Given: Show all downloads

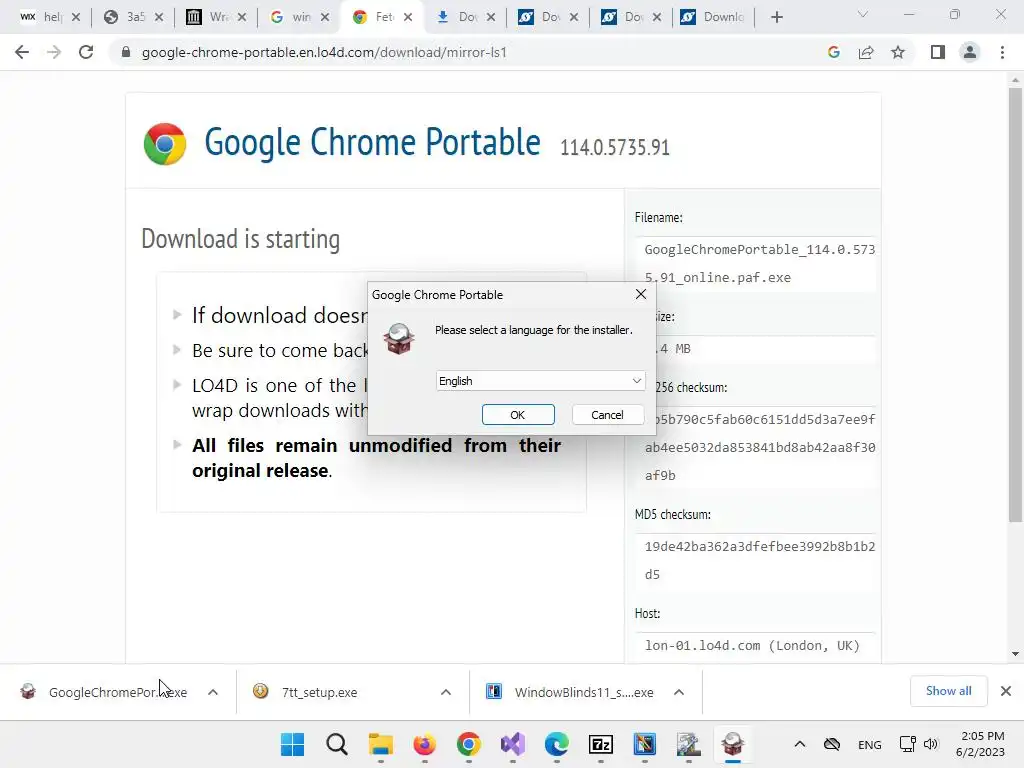Looking at the screenshot, I should point(948,691).
